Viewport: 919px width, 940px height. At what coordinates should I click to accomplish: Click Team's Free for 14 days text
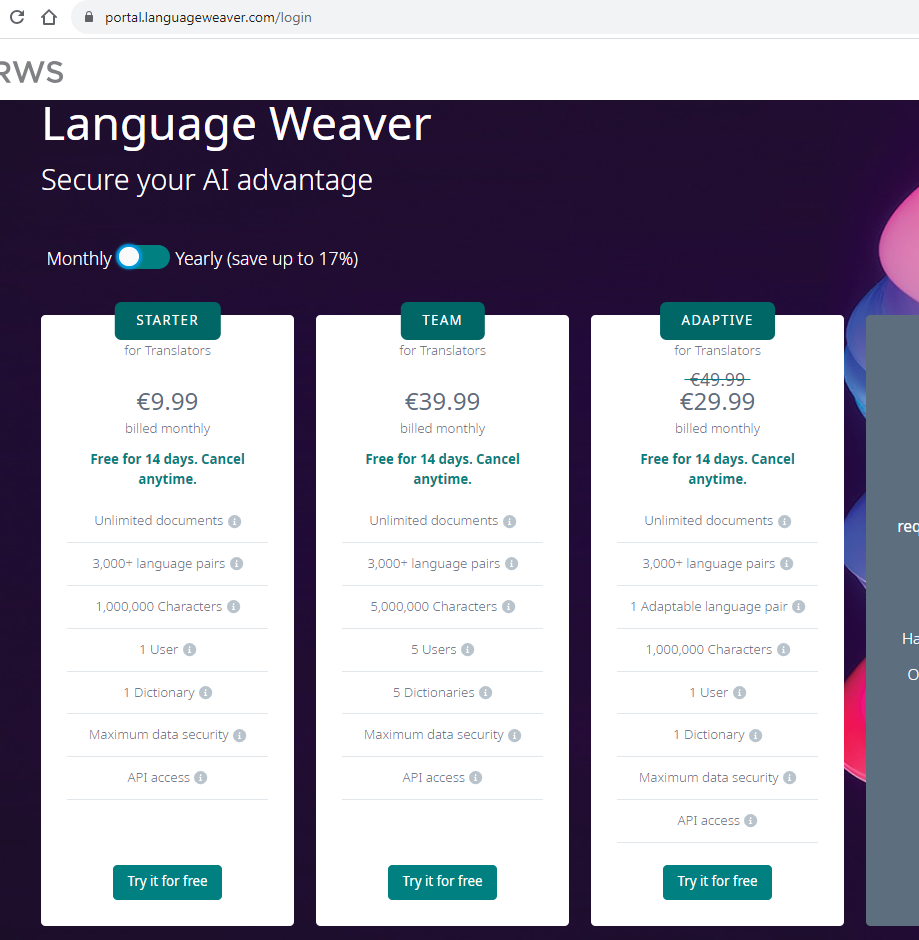click(442, 469)
